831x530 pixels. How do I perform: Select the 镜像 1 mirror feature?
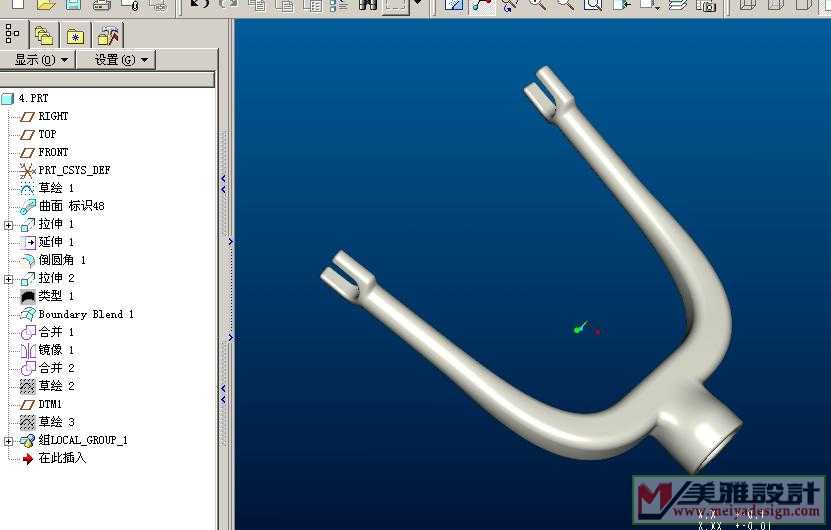point(56,350)
